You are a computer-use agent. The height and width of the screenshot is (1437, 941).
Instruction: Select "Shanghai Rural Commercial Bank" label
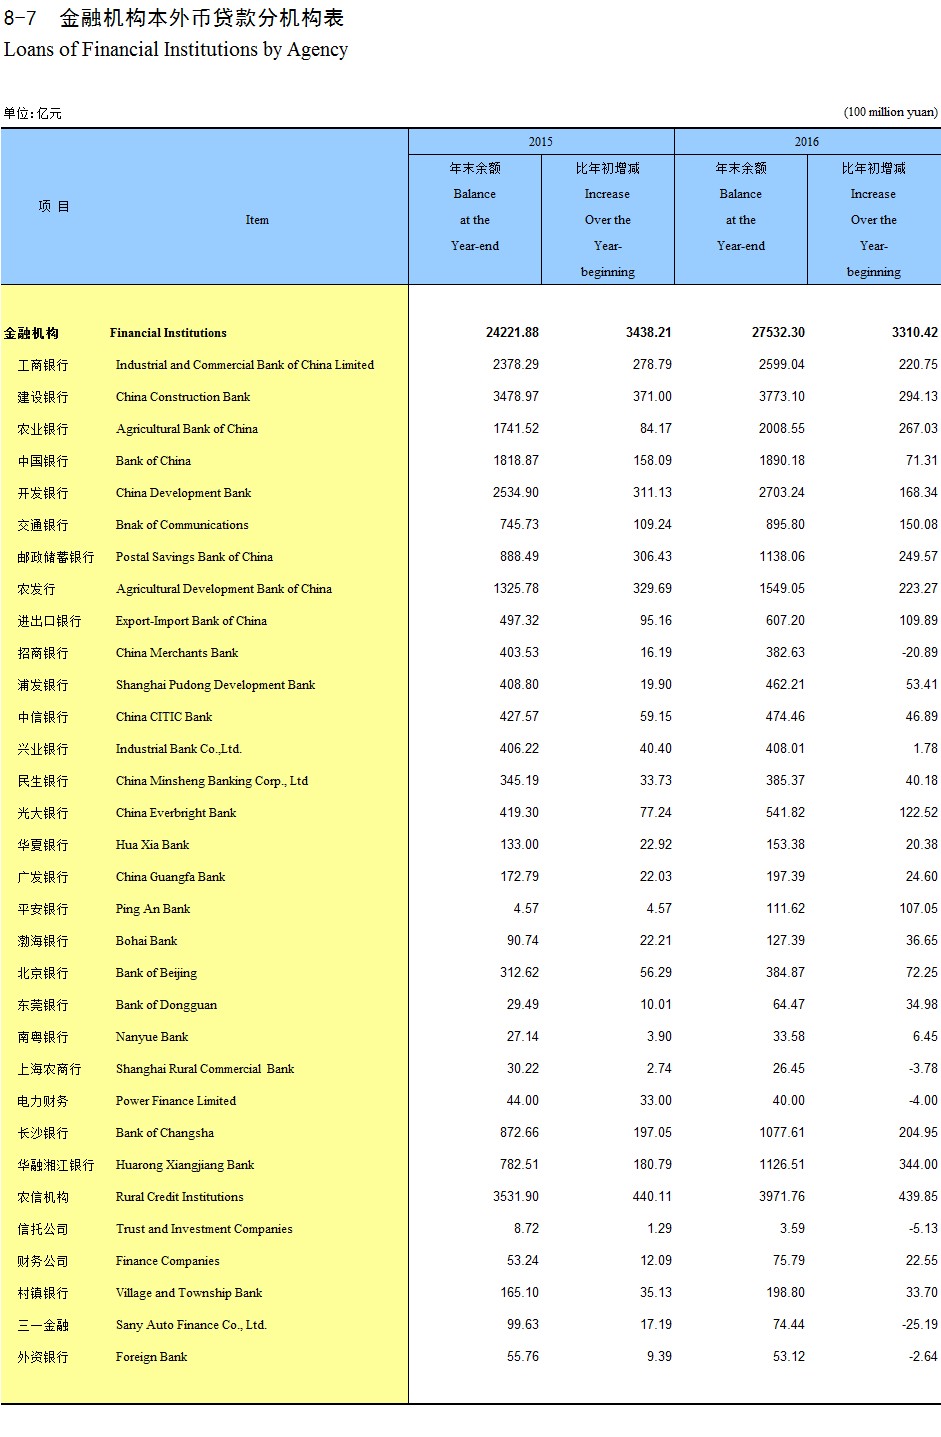(205, 1069)
